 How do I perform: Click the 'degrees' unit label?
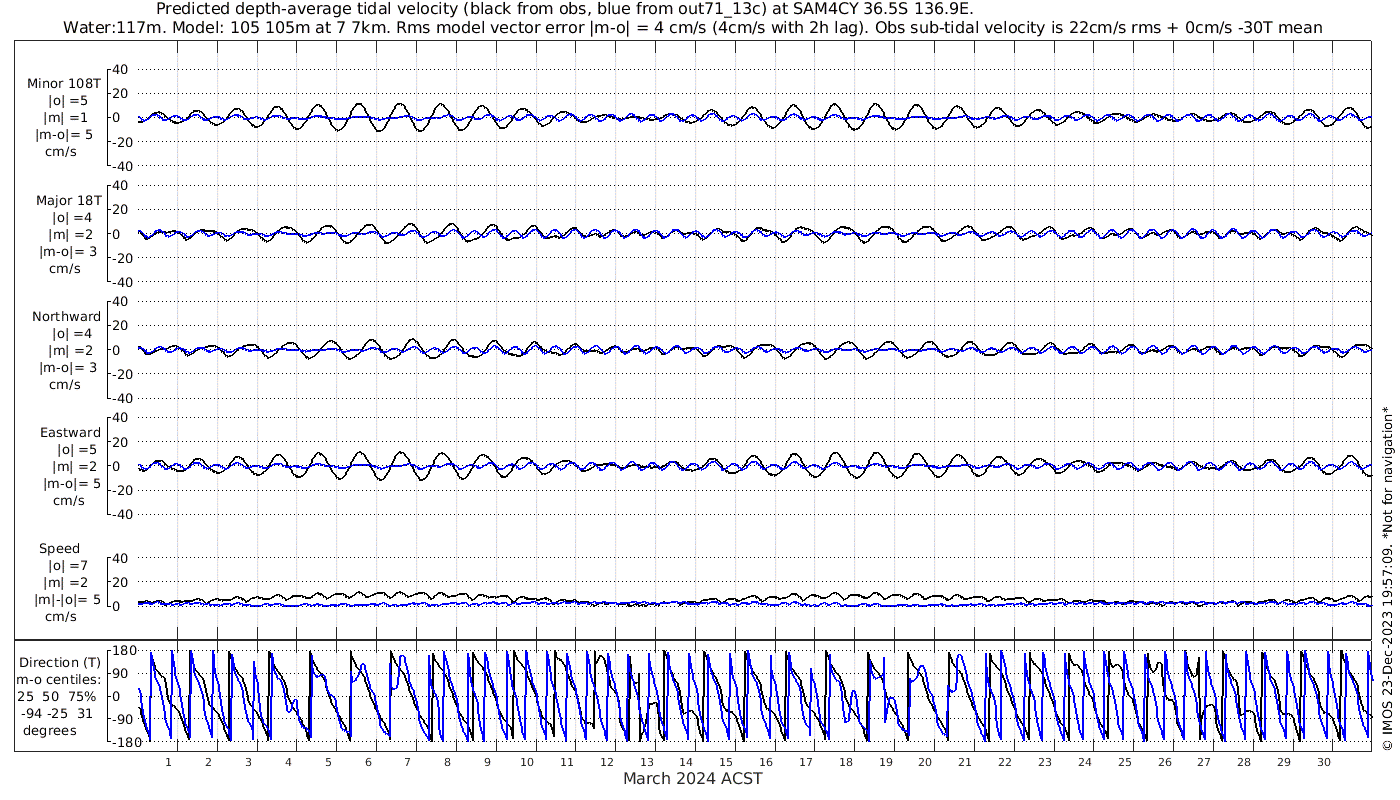pos(50,730)
